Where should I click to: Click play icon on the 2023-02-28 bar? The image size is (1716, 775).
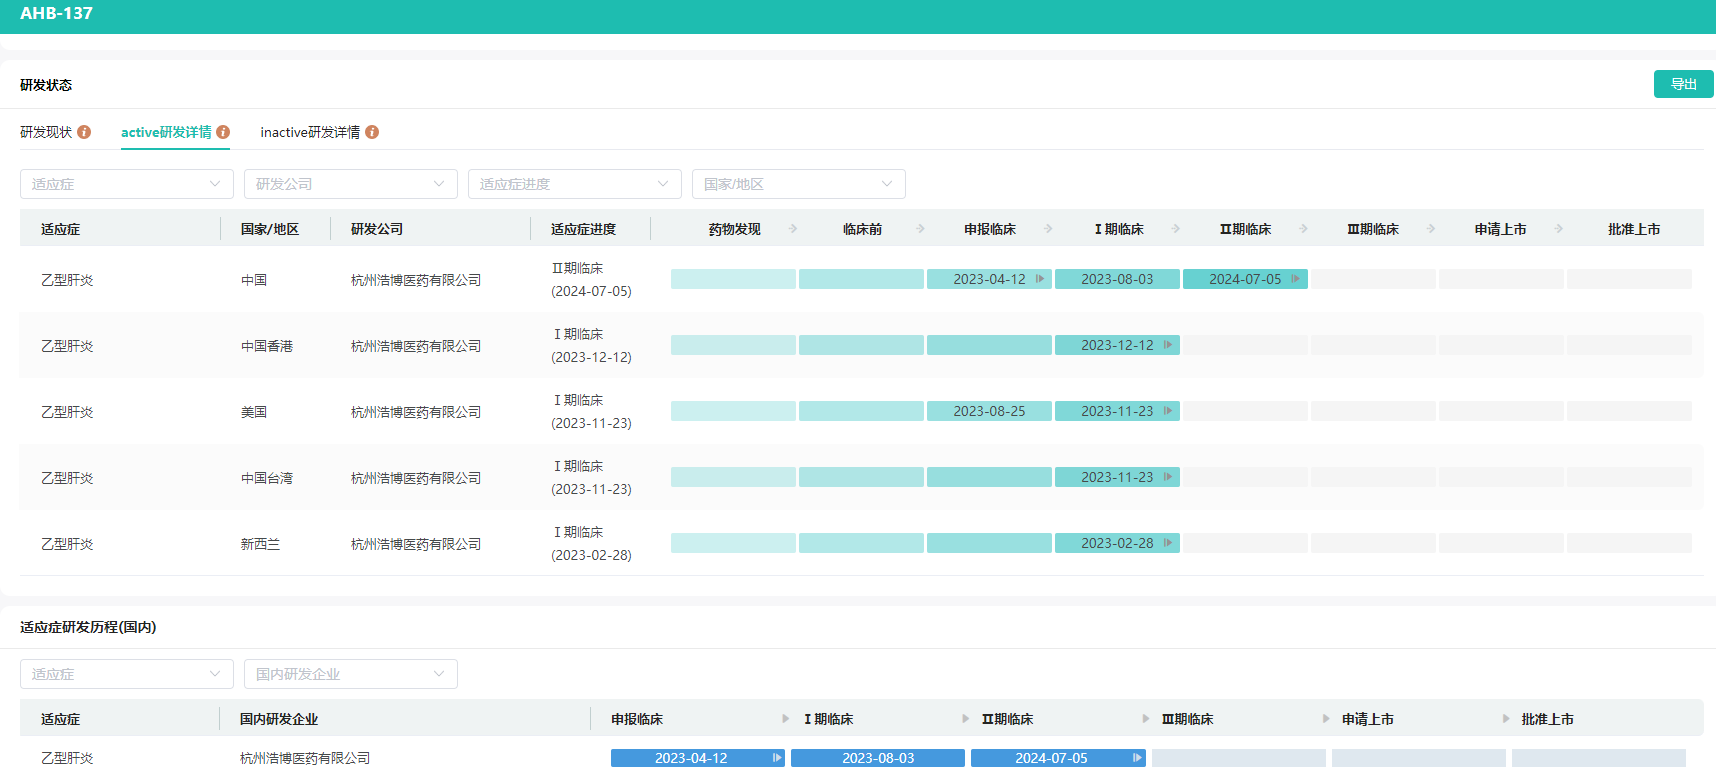(1167, 543)
